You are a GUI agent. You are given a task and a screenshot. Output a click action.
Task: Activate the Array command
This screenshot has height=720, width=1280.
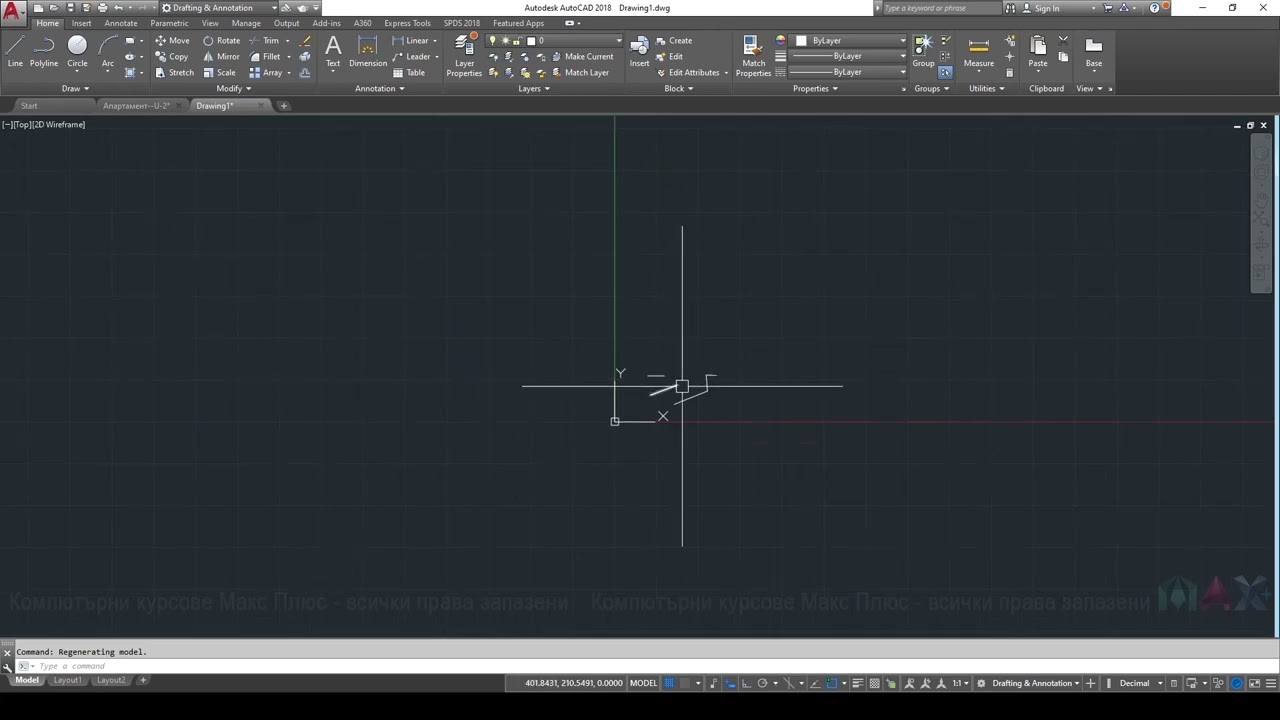tap(267, 73)
